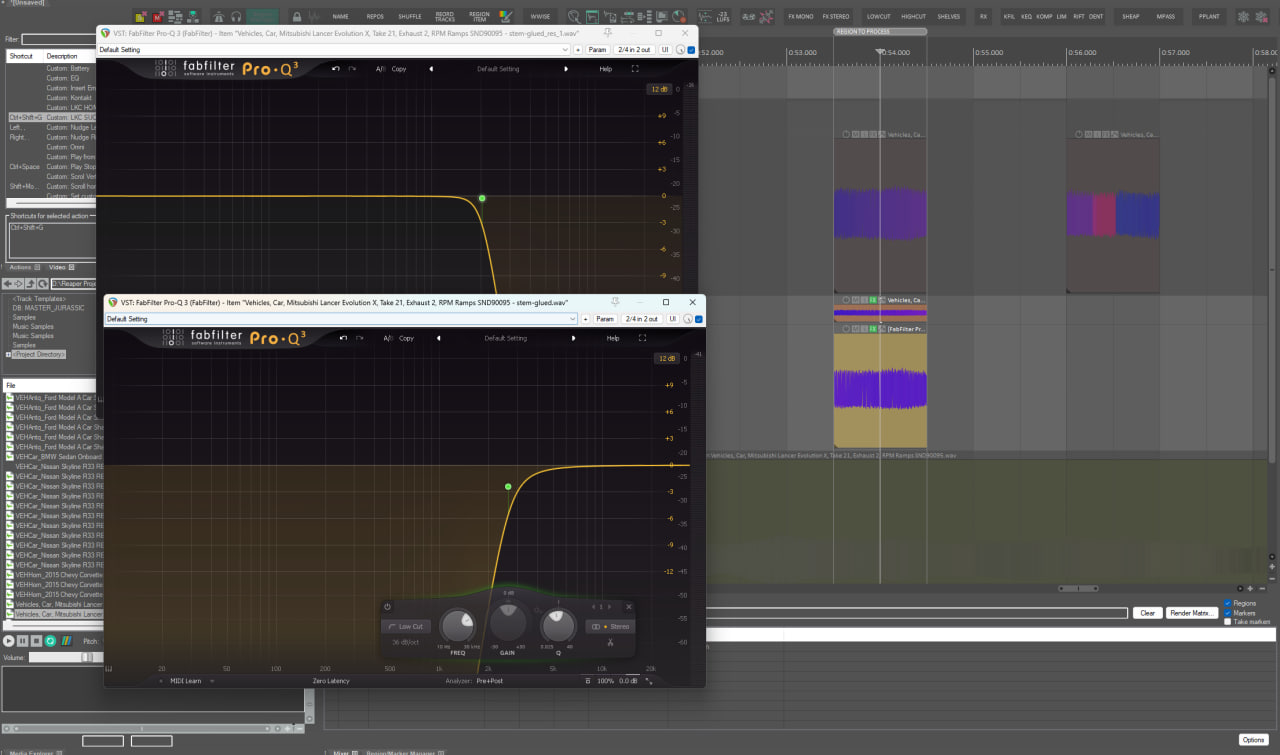Screen dimensions: 1280x755
Task: Click Param button in rear FX window
Action: pyautogui.click(x=597, y=49)
